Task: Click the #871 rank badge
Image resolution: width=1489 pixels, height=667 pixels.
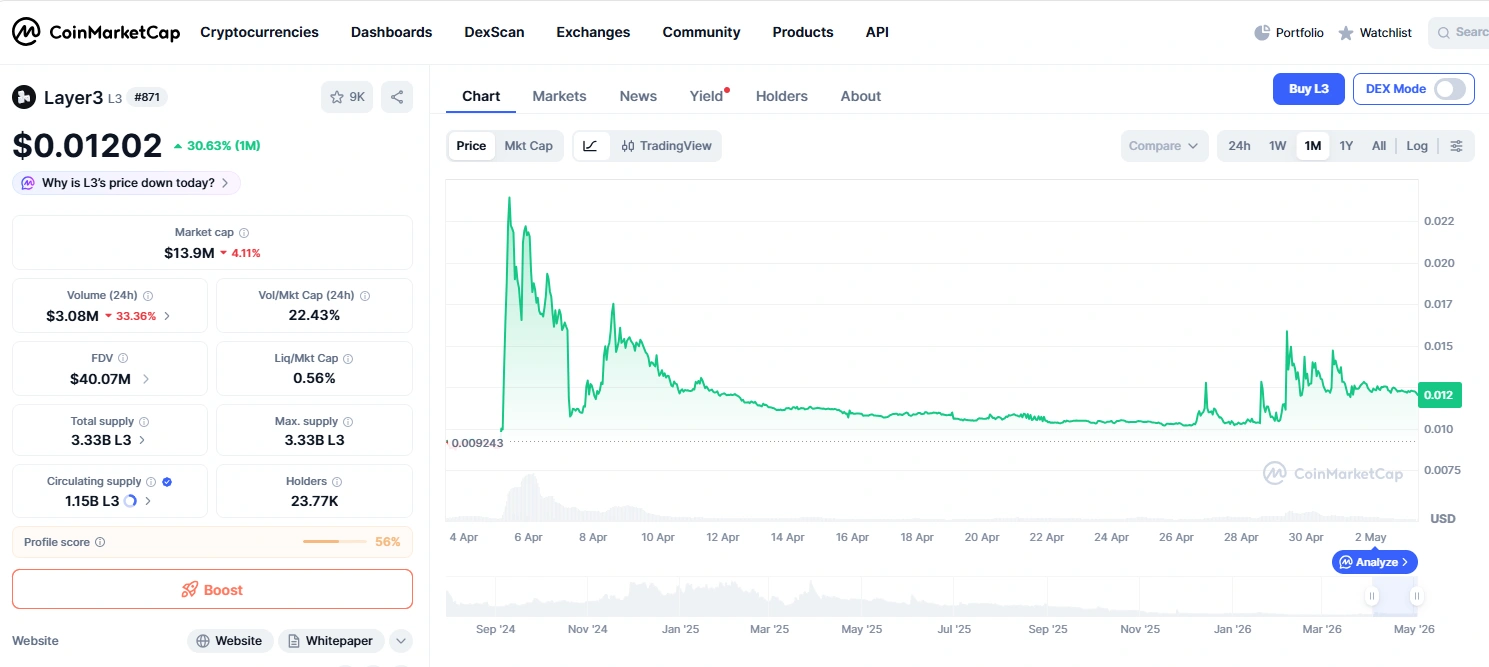Action: (x=148, y=97)
